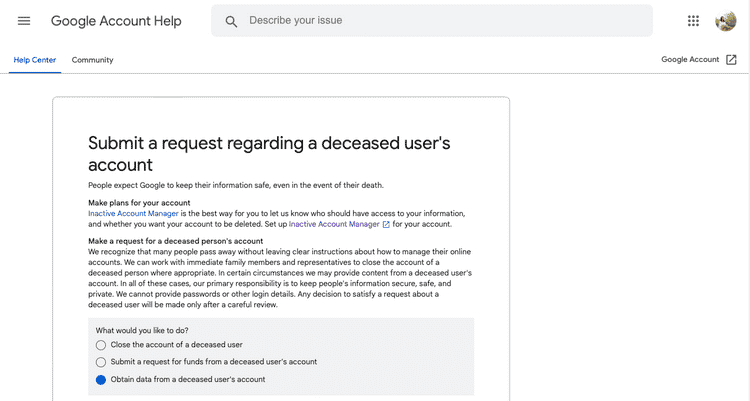Click 'Make a request for a deceased person's account' subheading

tap(176, 241)
